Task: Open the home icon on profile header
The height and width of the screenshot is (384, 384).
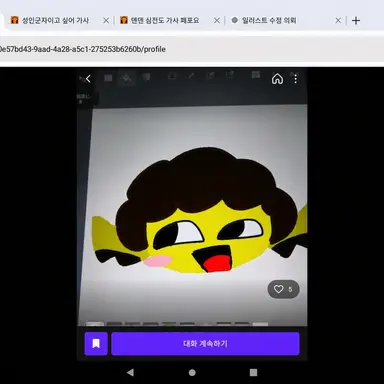Action: pyautogui.click(x=277, y=79)
